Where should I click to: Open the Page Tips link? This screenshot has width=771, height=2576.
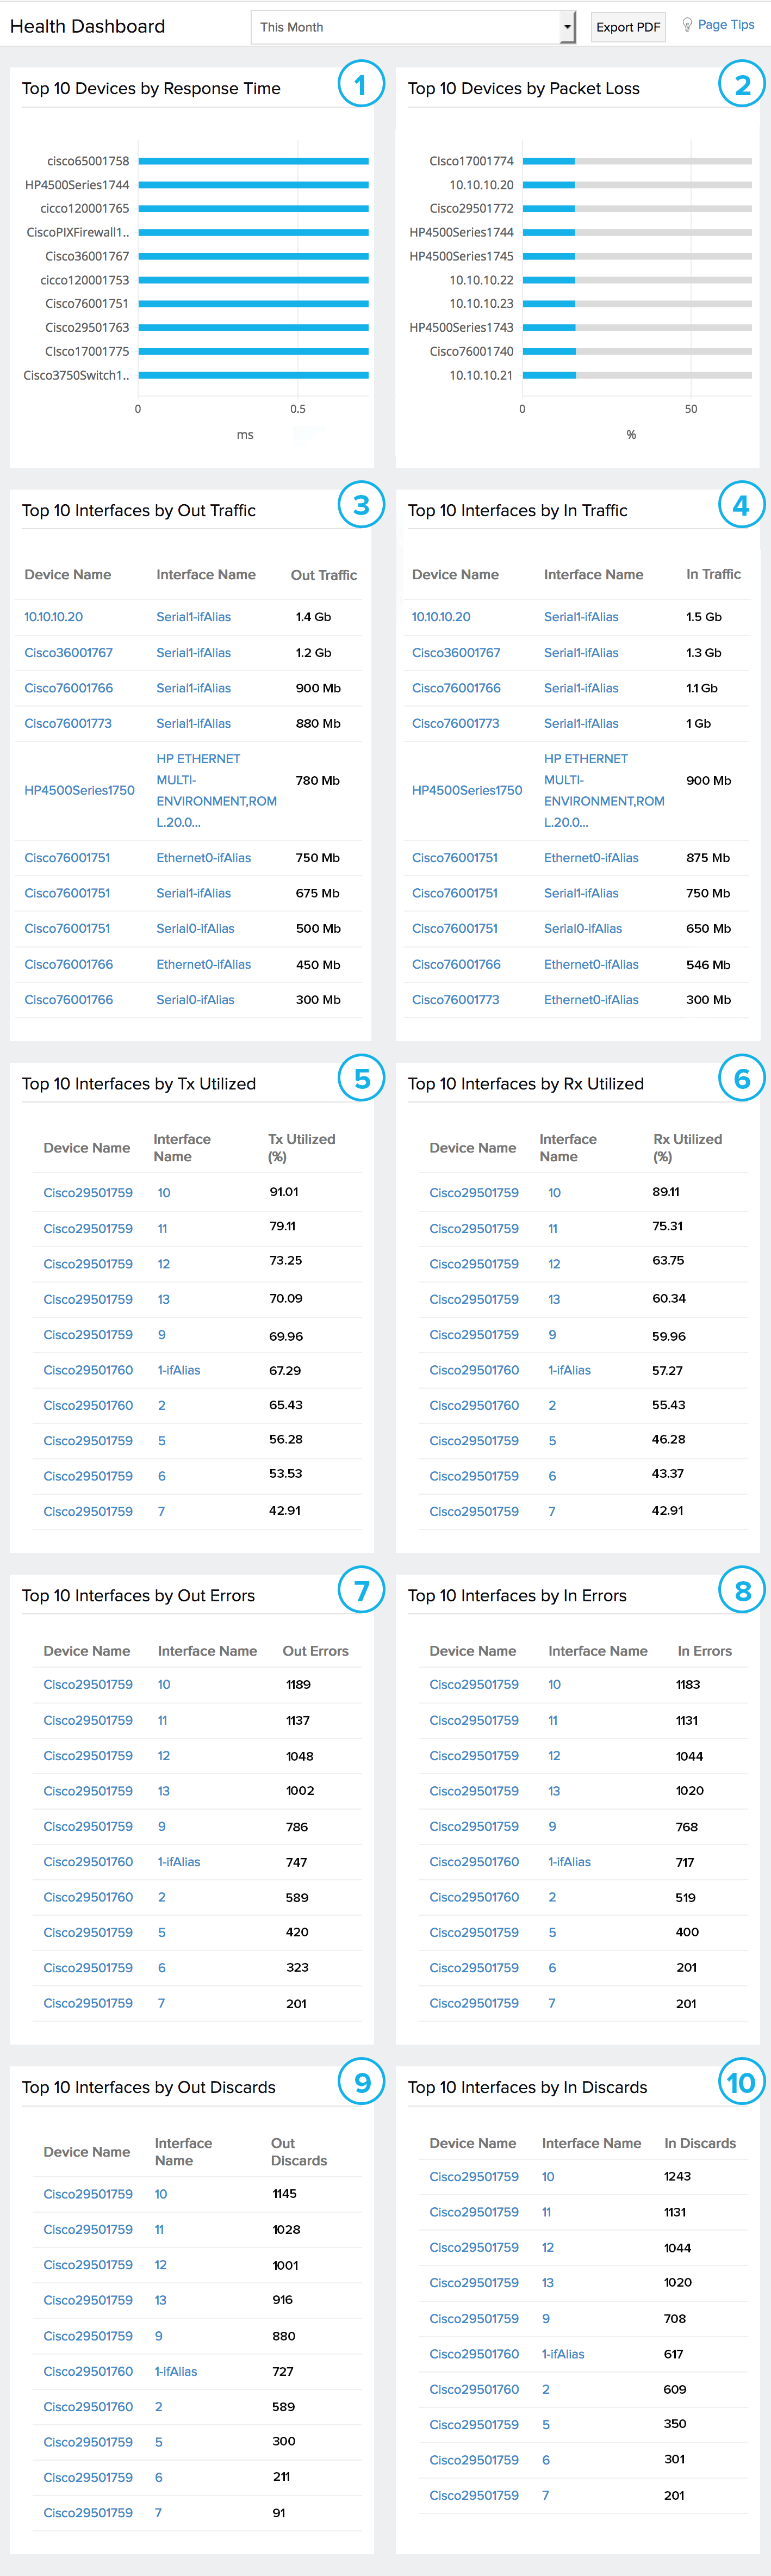point(726,25)
